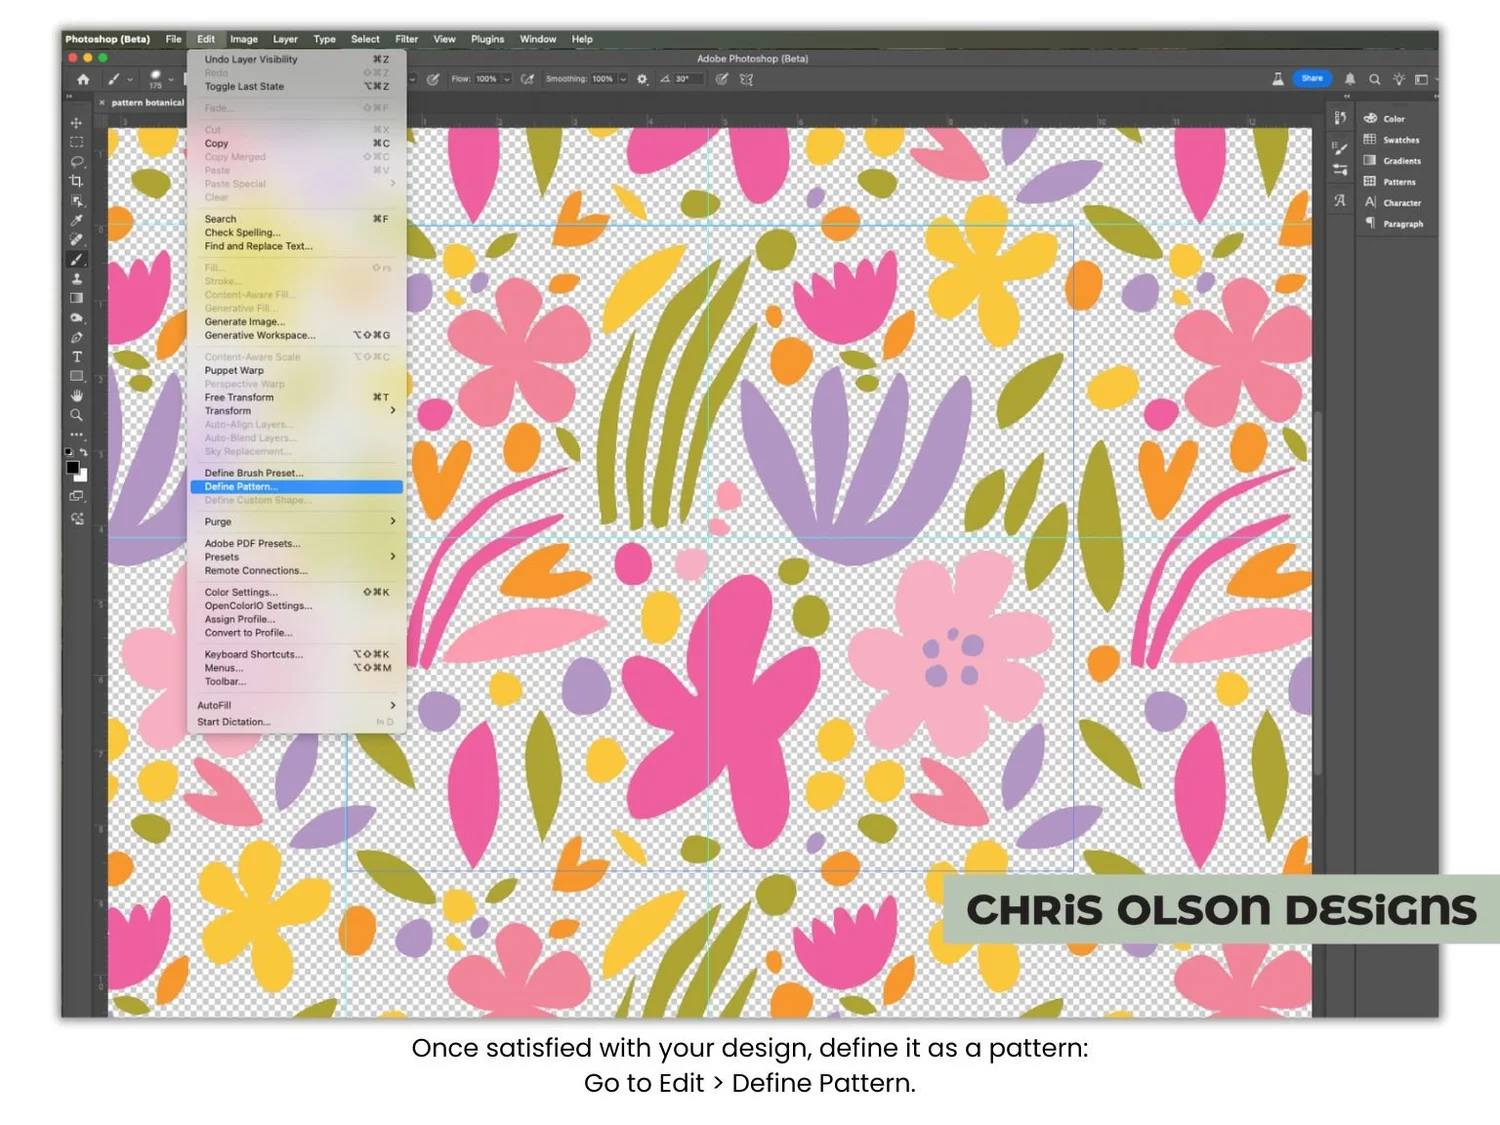Open the Swatches panel

click(1398, 140)
